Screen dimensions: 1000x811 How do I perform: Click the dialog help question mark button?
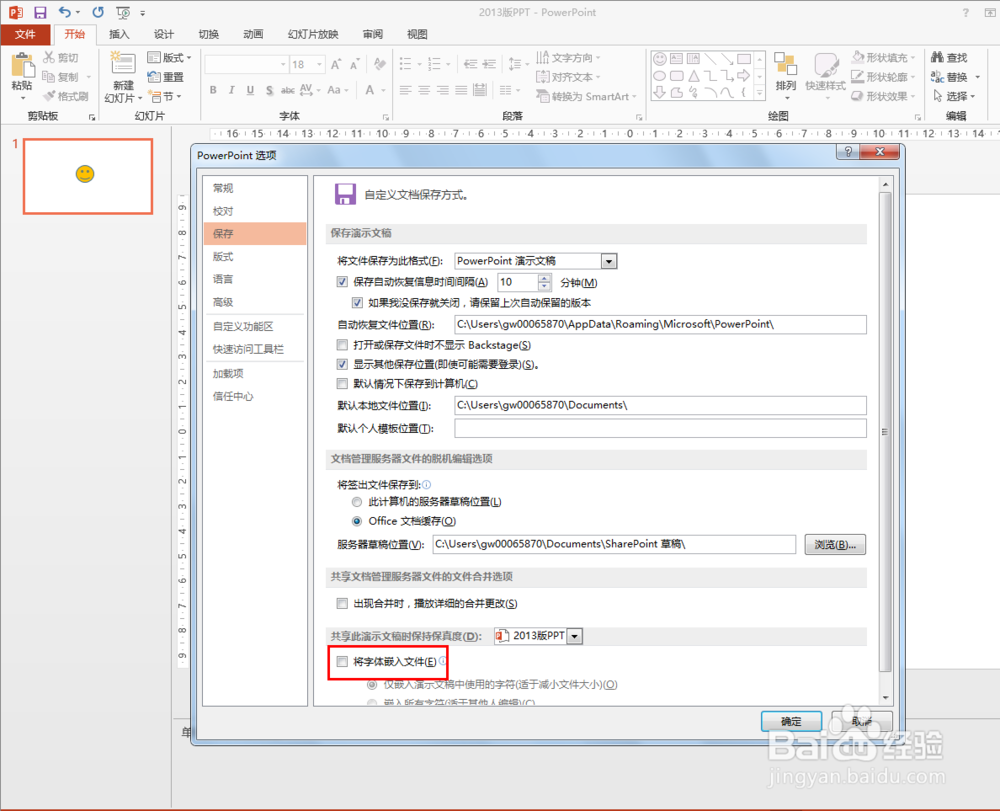(848, 152)
